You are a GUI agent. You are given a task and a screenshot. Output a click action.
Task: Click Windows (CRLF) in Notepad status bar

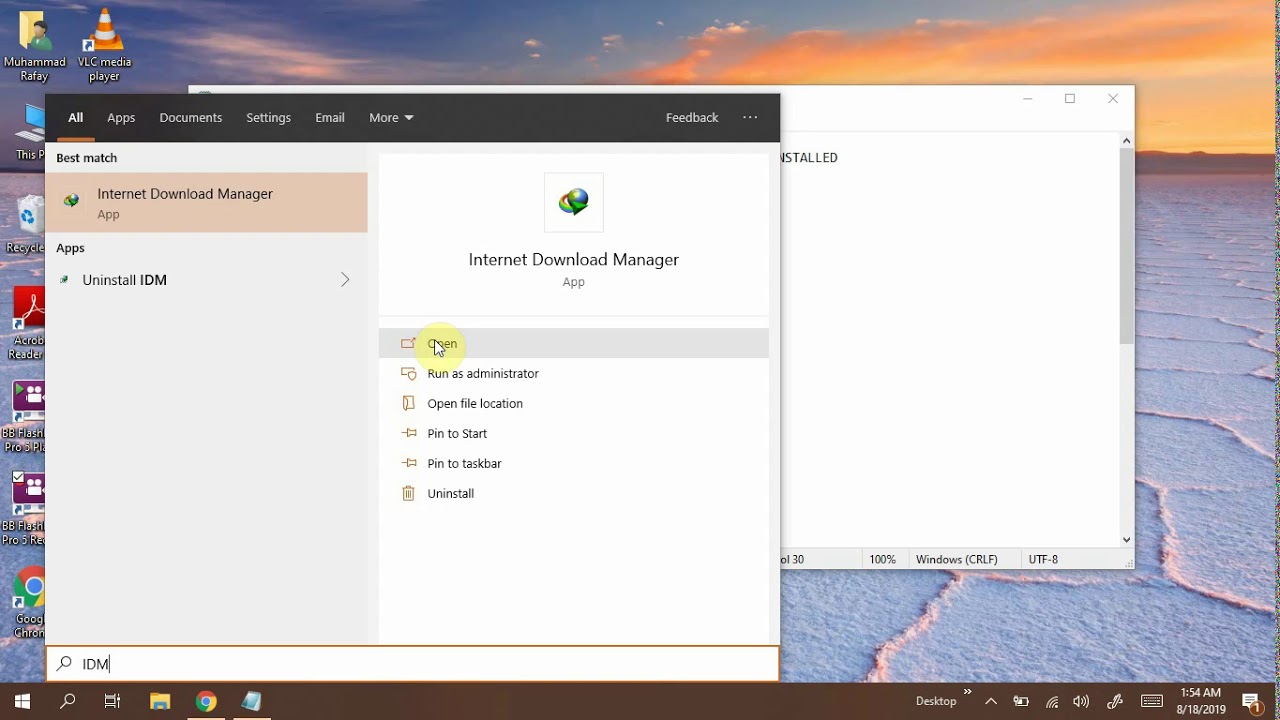click(956, 559)
